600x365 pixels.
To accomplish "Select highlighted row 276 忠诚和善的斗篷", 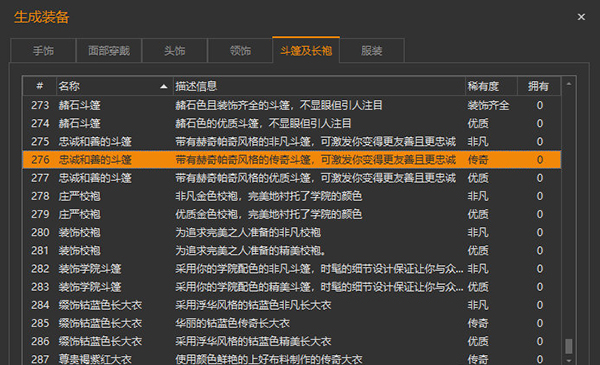I will tap(292, 160).
